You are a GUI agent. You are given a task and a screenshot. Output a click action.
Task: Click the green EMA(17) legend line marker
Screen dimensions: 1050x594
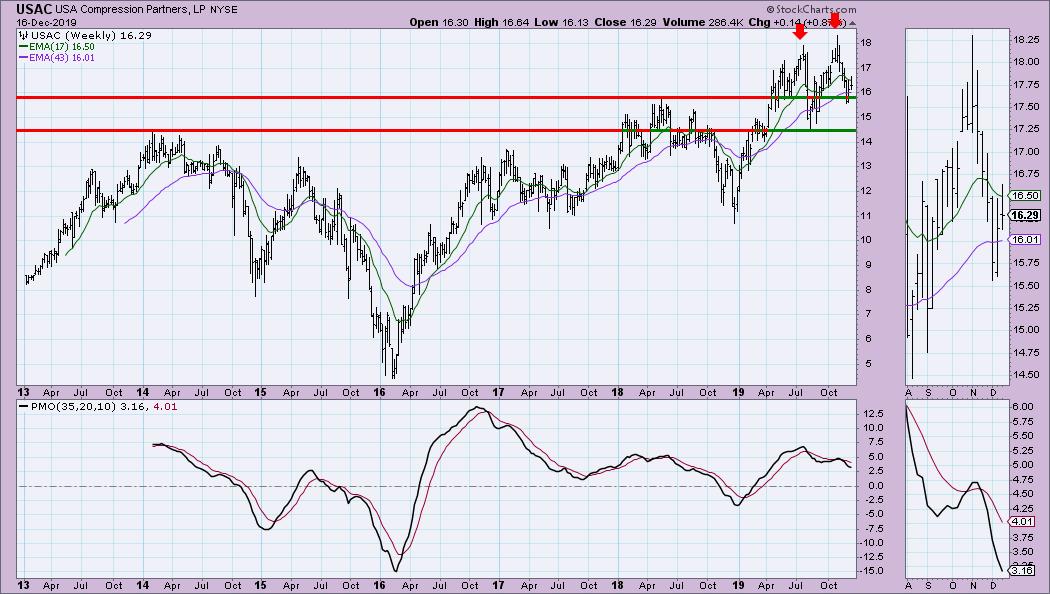(x=23, y=47)
